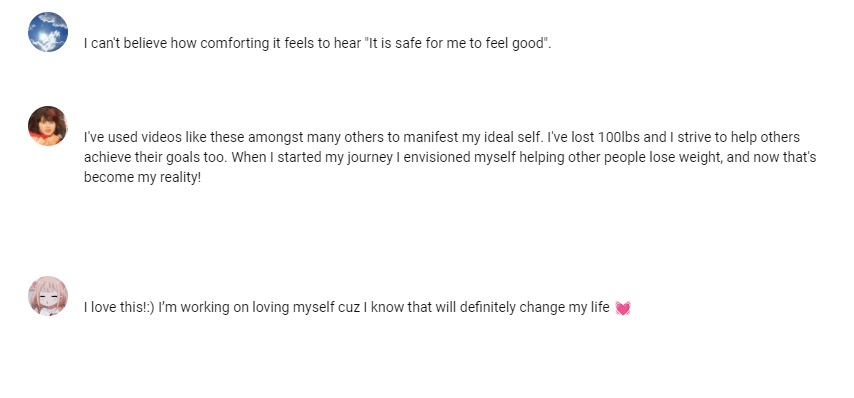This screenshot has width=854, height=398.
Task: Click the quoted phrase "It is safe for me to feel good"
Action: [456, 44]
